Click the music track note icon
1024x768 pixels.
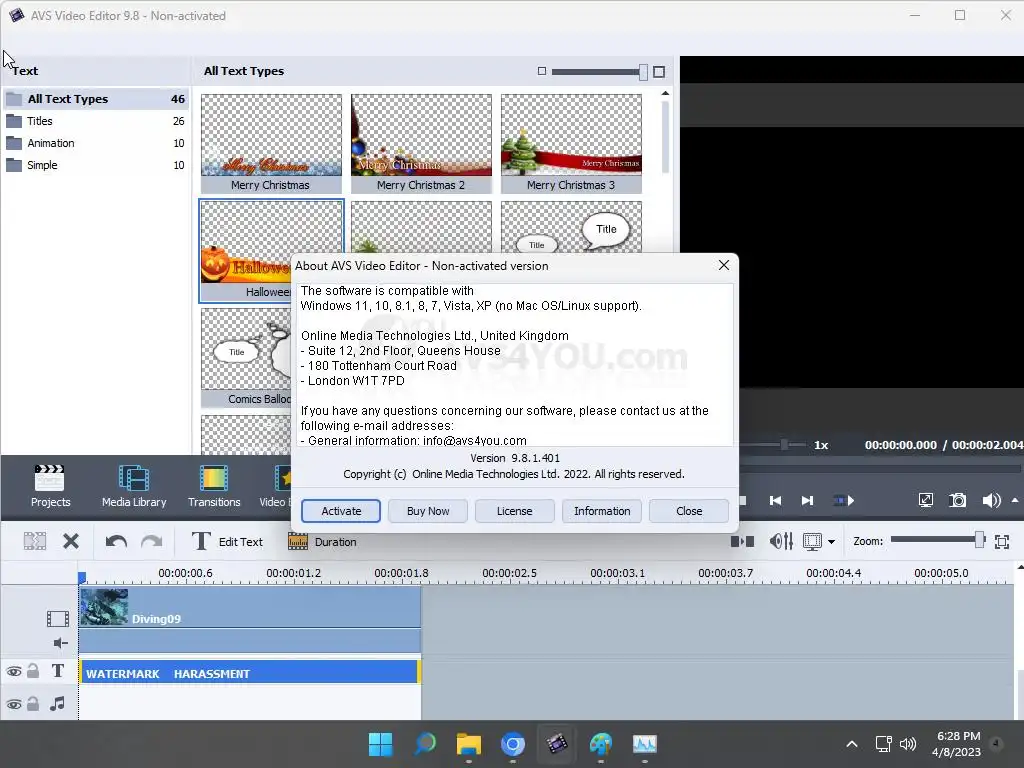tap(57, 703)
